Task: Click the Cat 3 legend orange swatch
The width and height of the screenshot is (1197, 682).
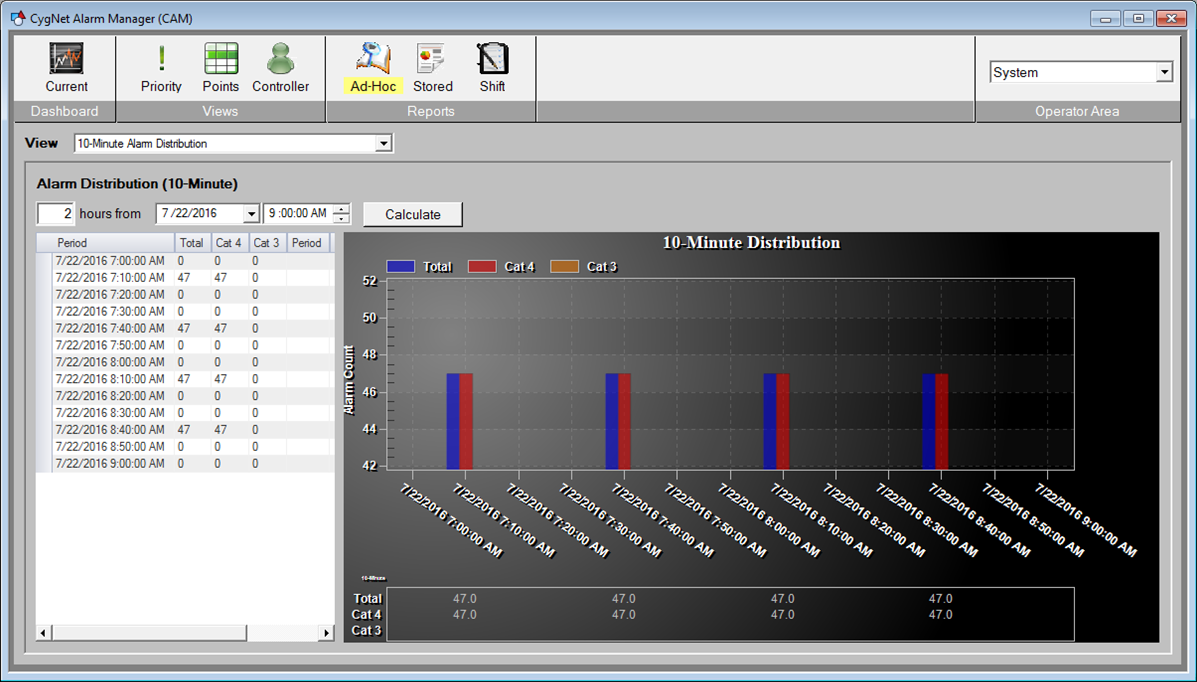Action: [x=565, y=267]
